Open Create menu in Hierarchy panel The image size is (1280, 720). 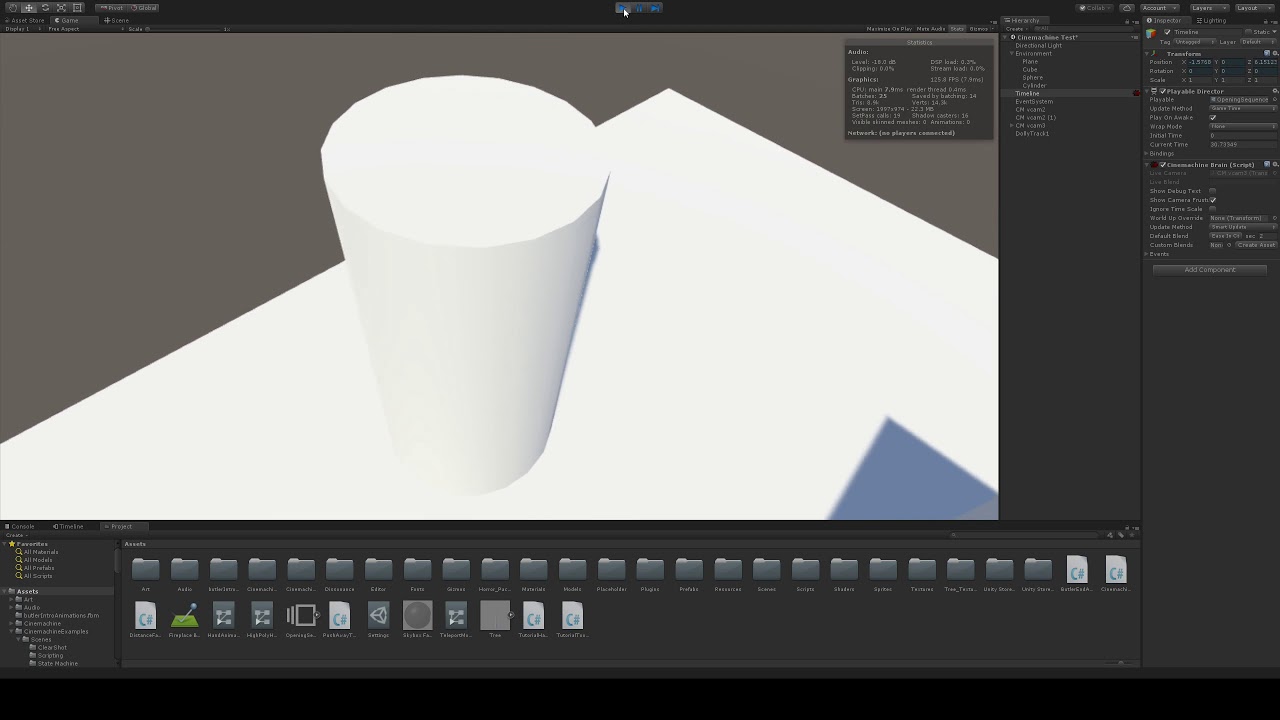tap(1016, 29)
